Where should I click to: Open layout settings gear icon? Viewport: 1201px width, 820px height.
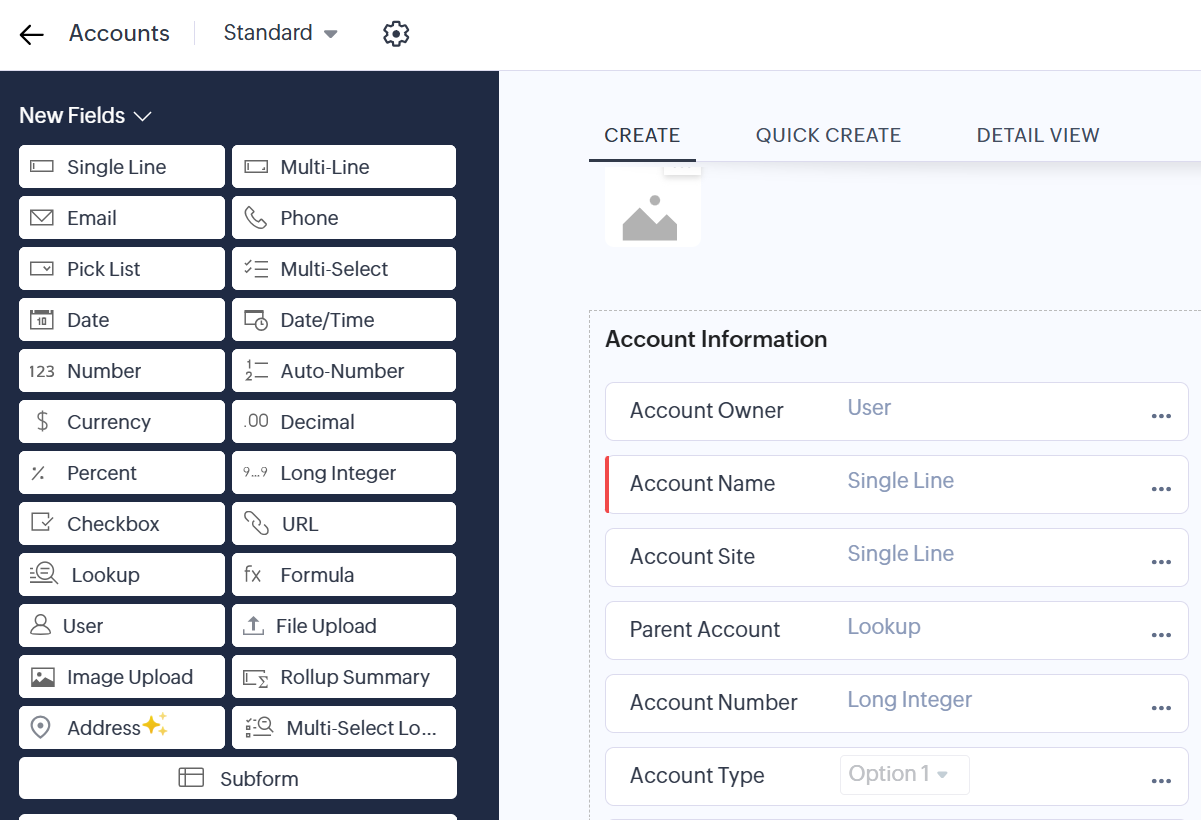[396, 34]
